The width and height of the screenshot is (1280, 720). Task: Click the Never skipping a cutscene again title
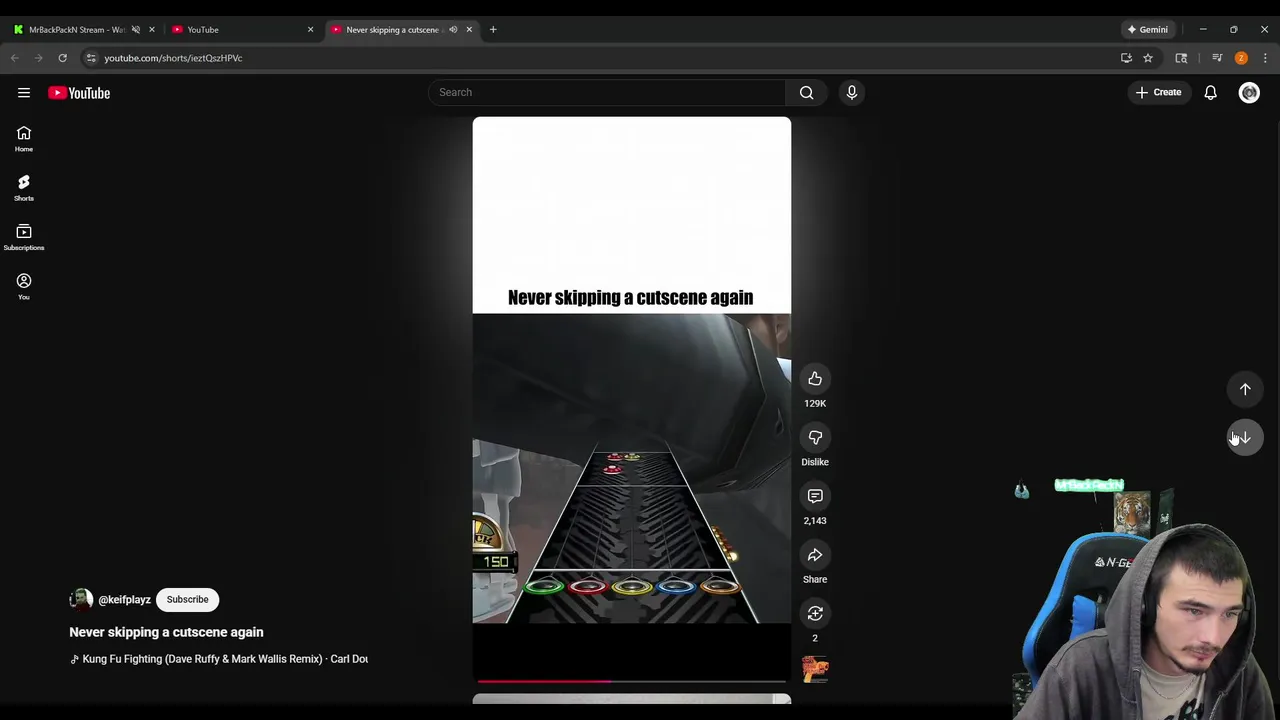[x=166, y=632]
